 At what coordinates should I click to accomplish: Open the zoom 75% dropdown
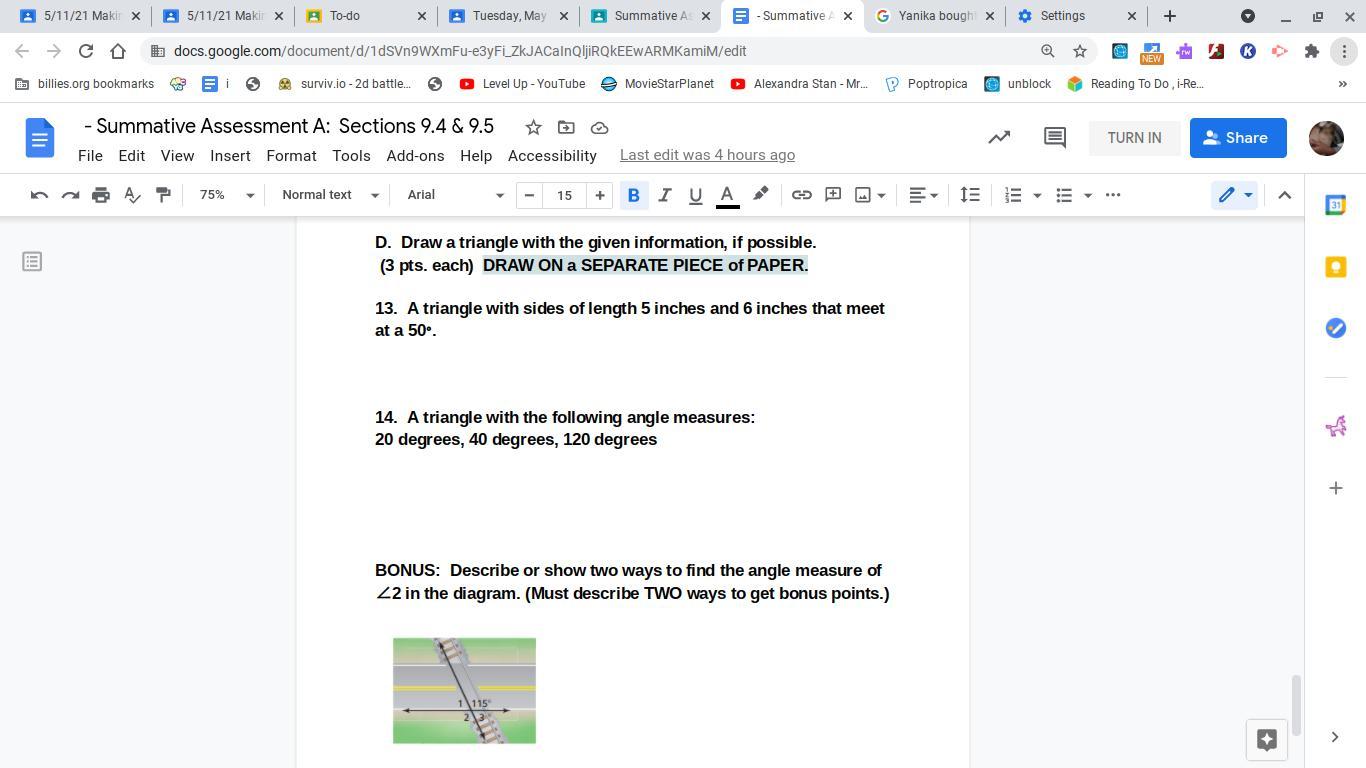tap(226, 195)
